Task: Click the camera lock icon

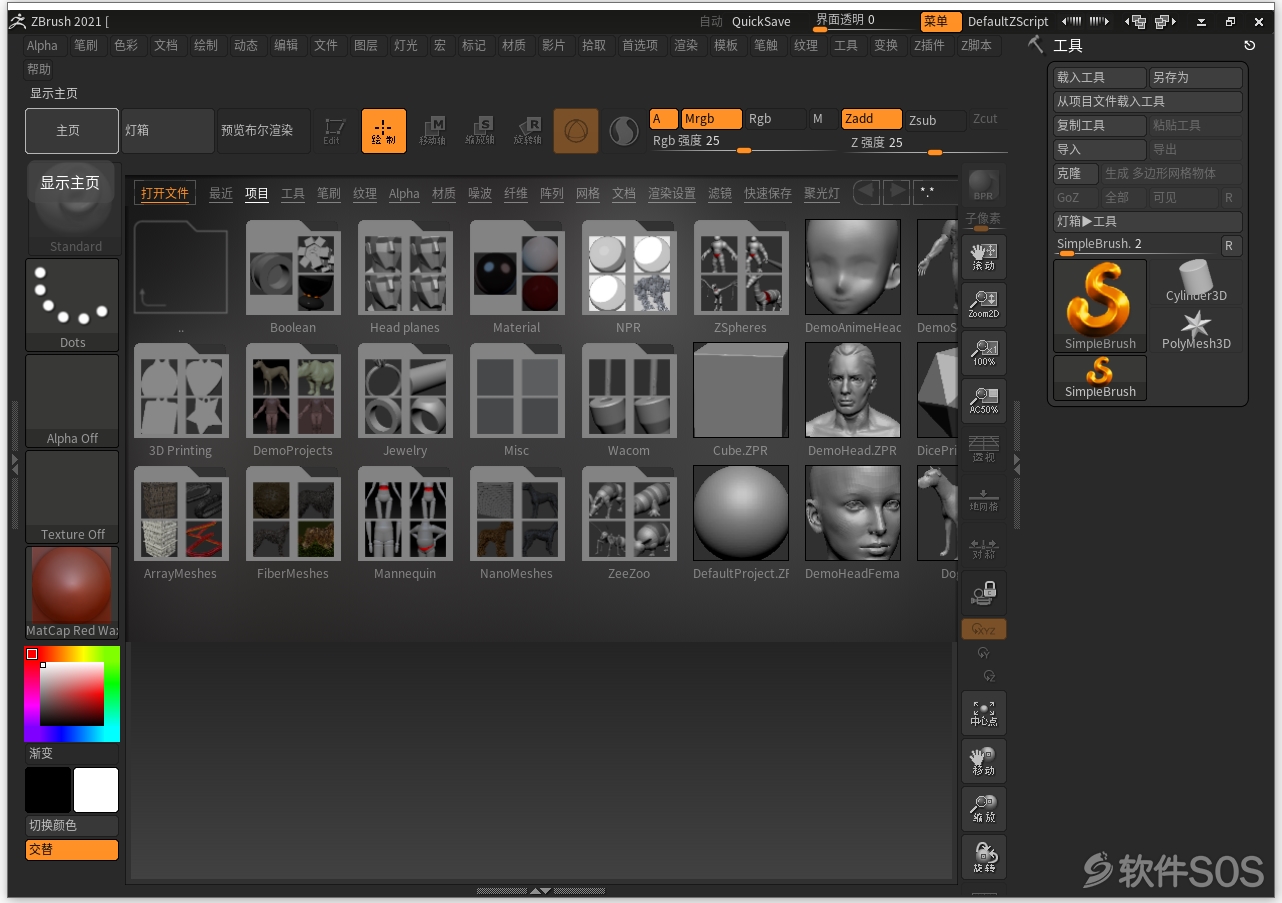Action: (984, 593)
